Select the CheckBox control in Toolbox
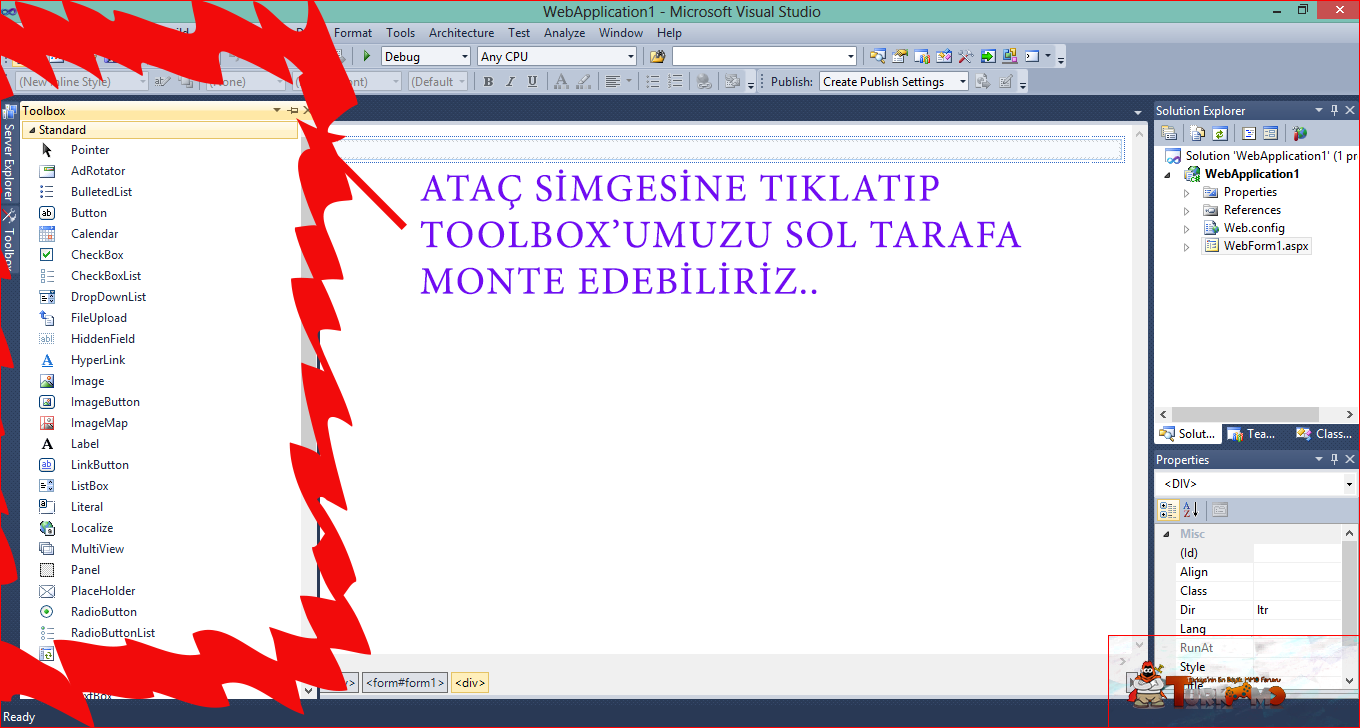 pyautogui.click(x=97, y=255)
